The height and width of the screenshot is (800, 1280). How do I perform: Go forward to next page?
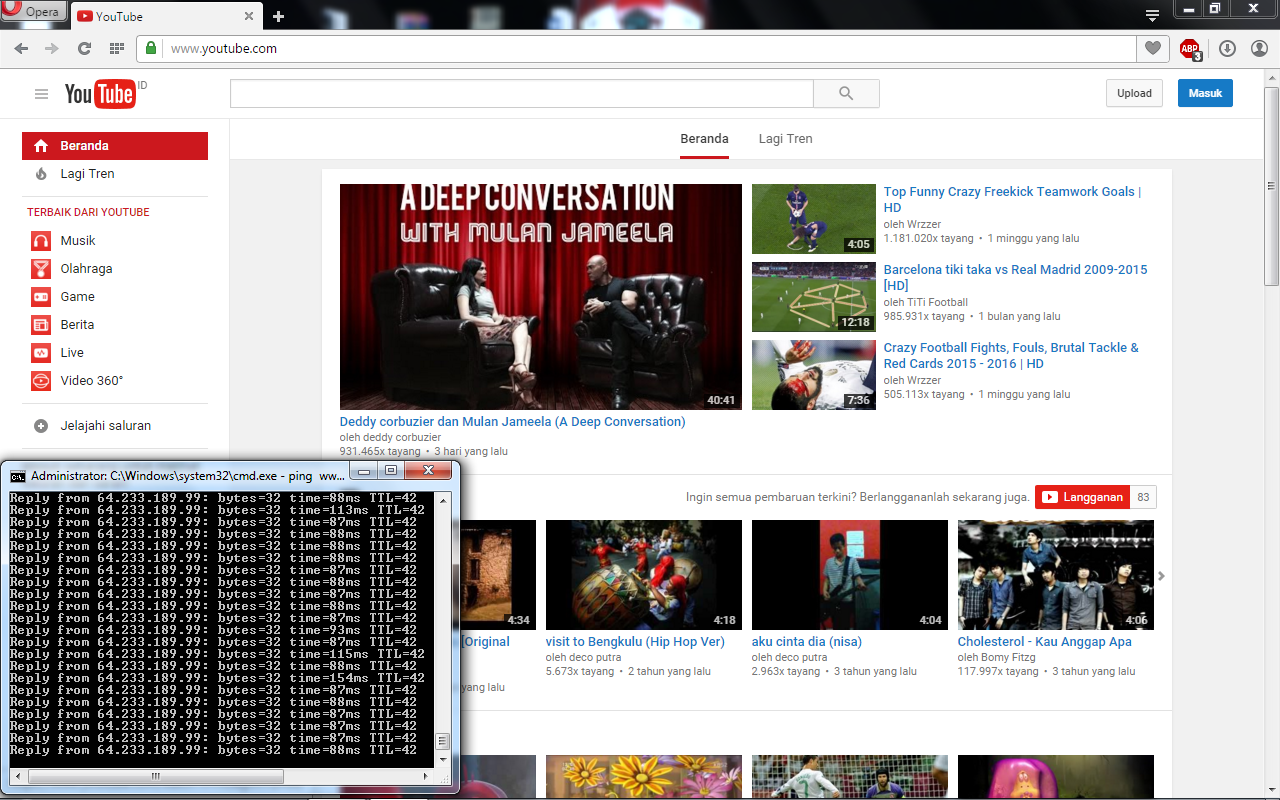tap(52, 48)
